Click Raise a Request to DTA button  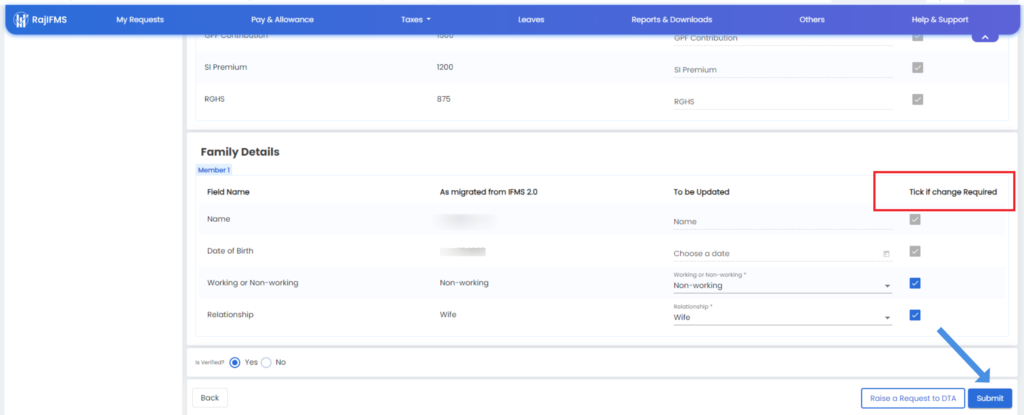pos(912,398)
